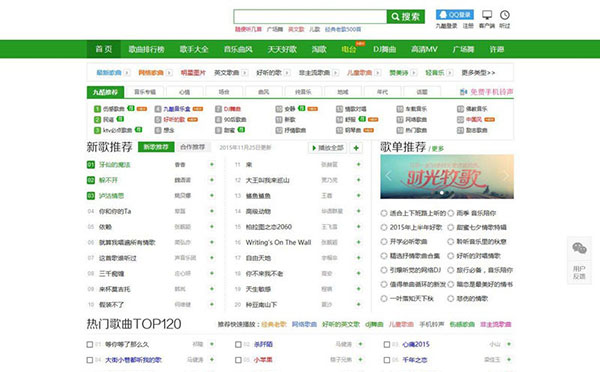The image size is (600, 372).
Task: Expand the arrow next to 好听的歌
Action: point(287,72)
